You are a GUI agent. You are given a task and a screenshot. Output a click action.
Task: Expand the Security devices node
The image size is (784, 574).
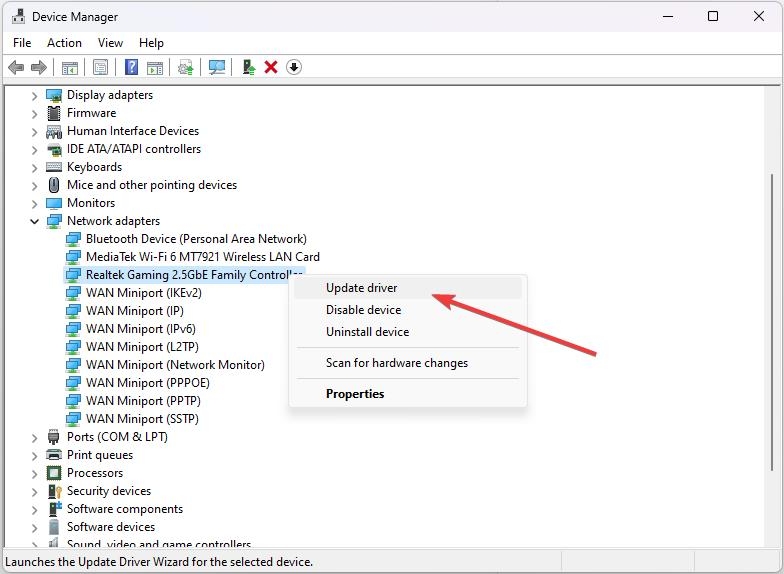coord(34,492)
